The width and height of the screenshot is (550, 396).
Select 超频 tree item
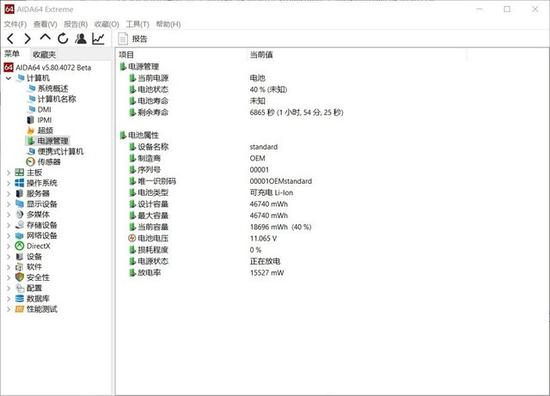(x=45, y=130)
